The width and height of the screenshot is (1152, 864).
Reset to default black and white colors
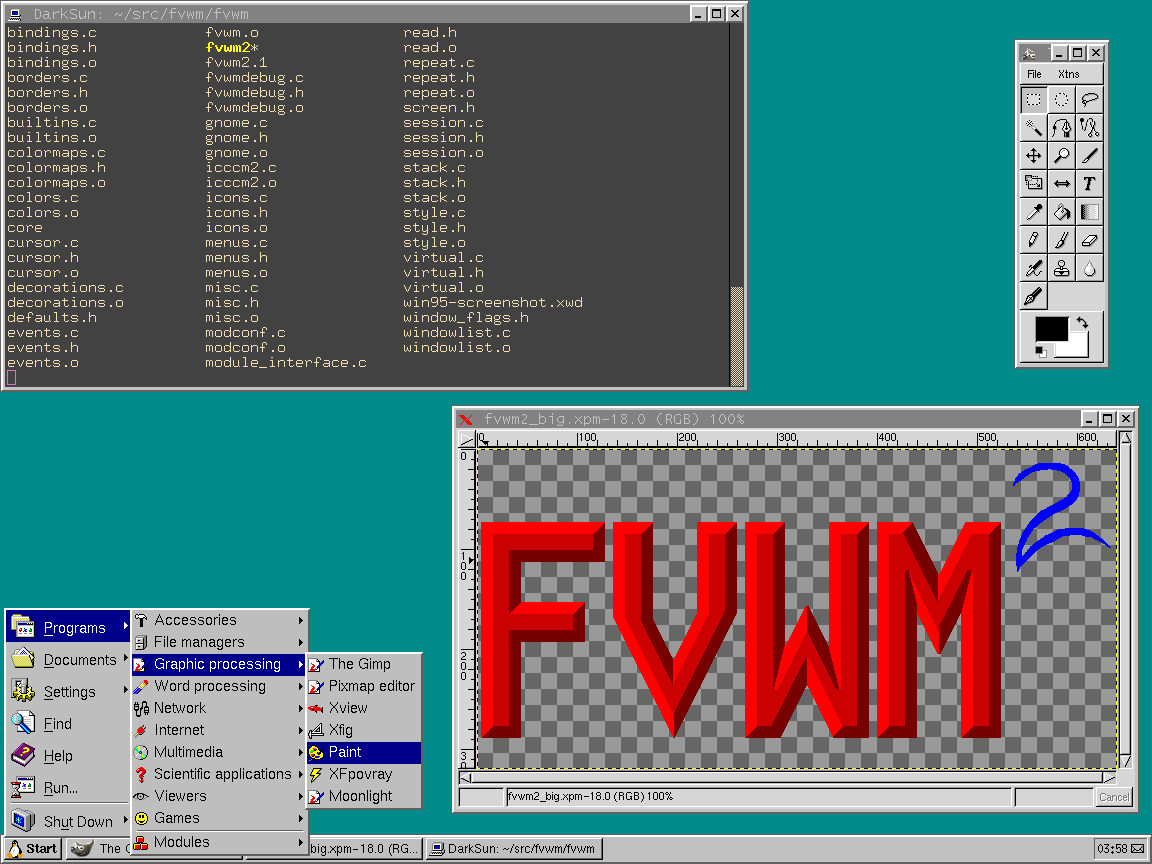click(1041, 351)
